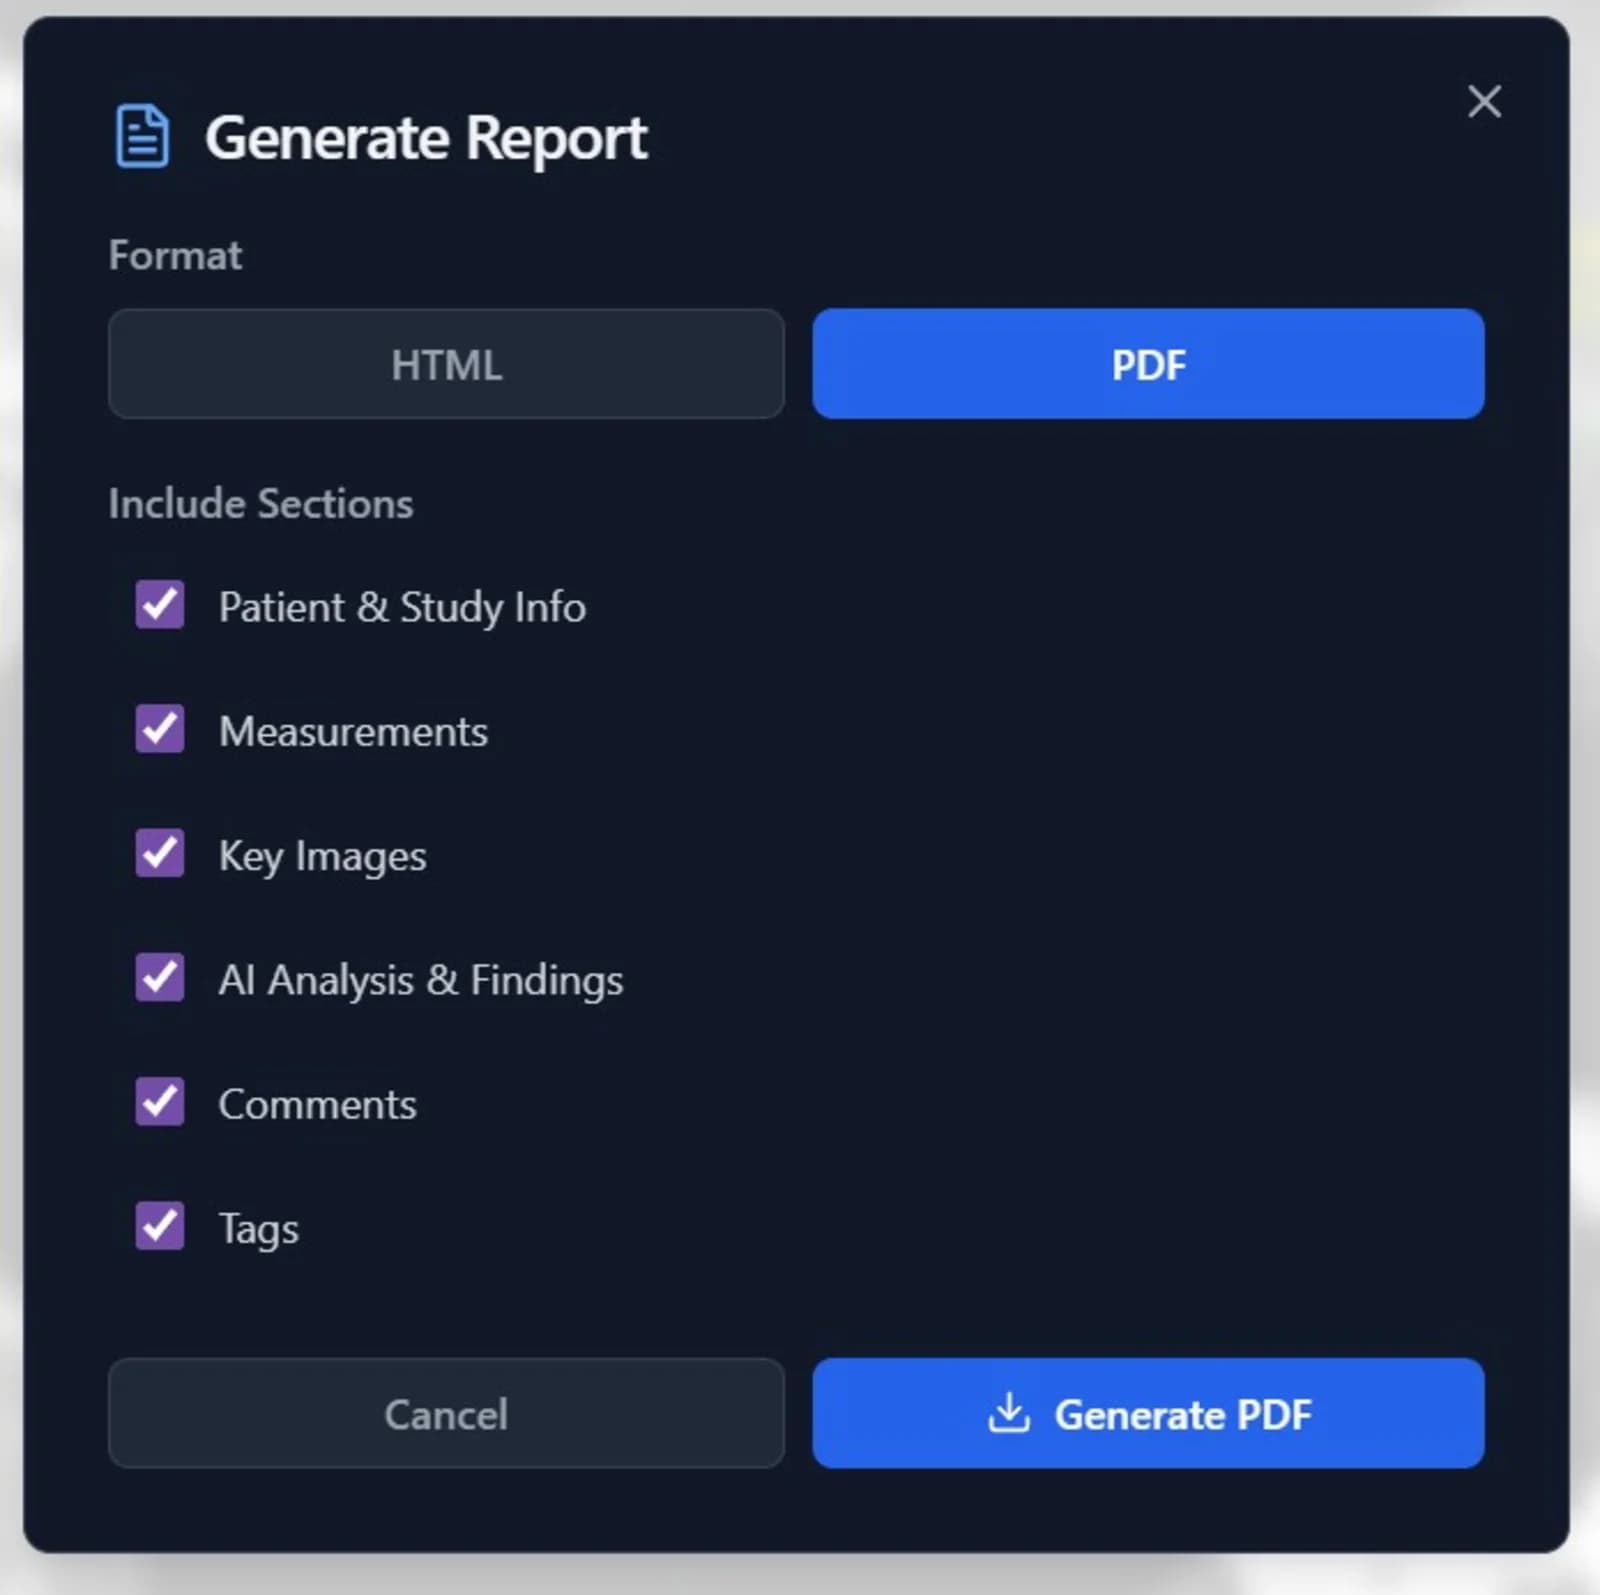Uncheck the Tags section
Screen dimensions: 1600x1595
click(x=159, y=1227)
